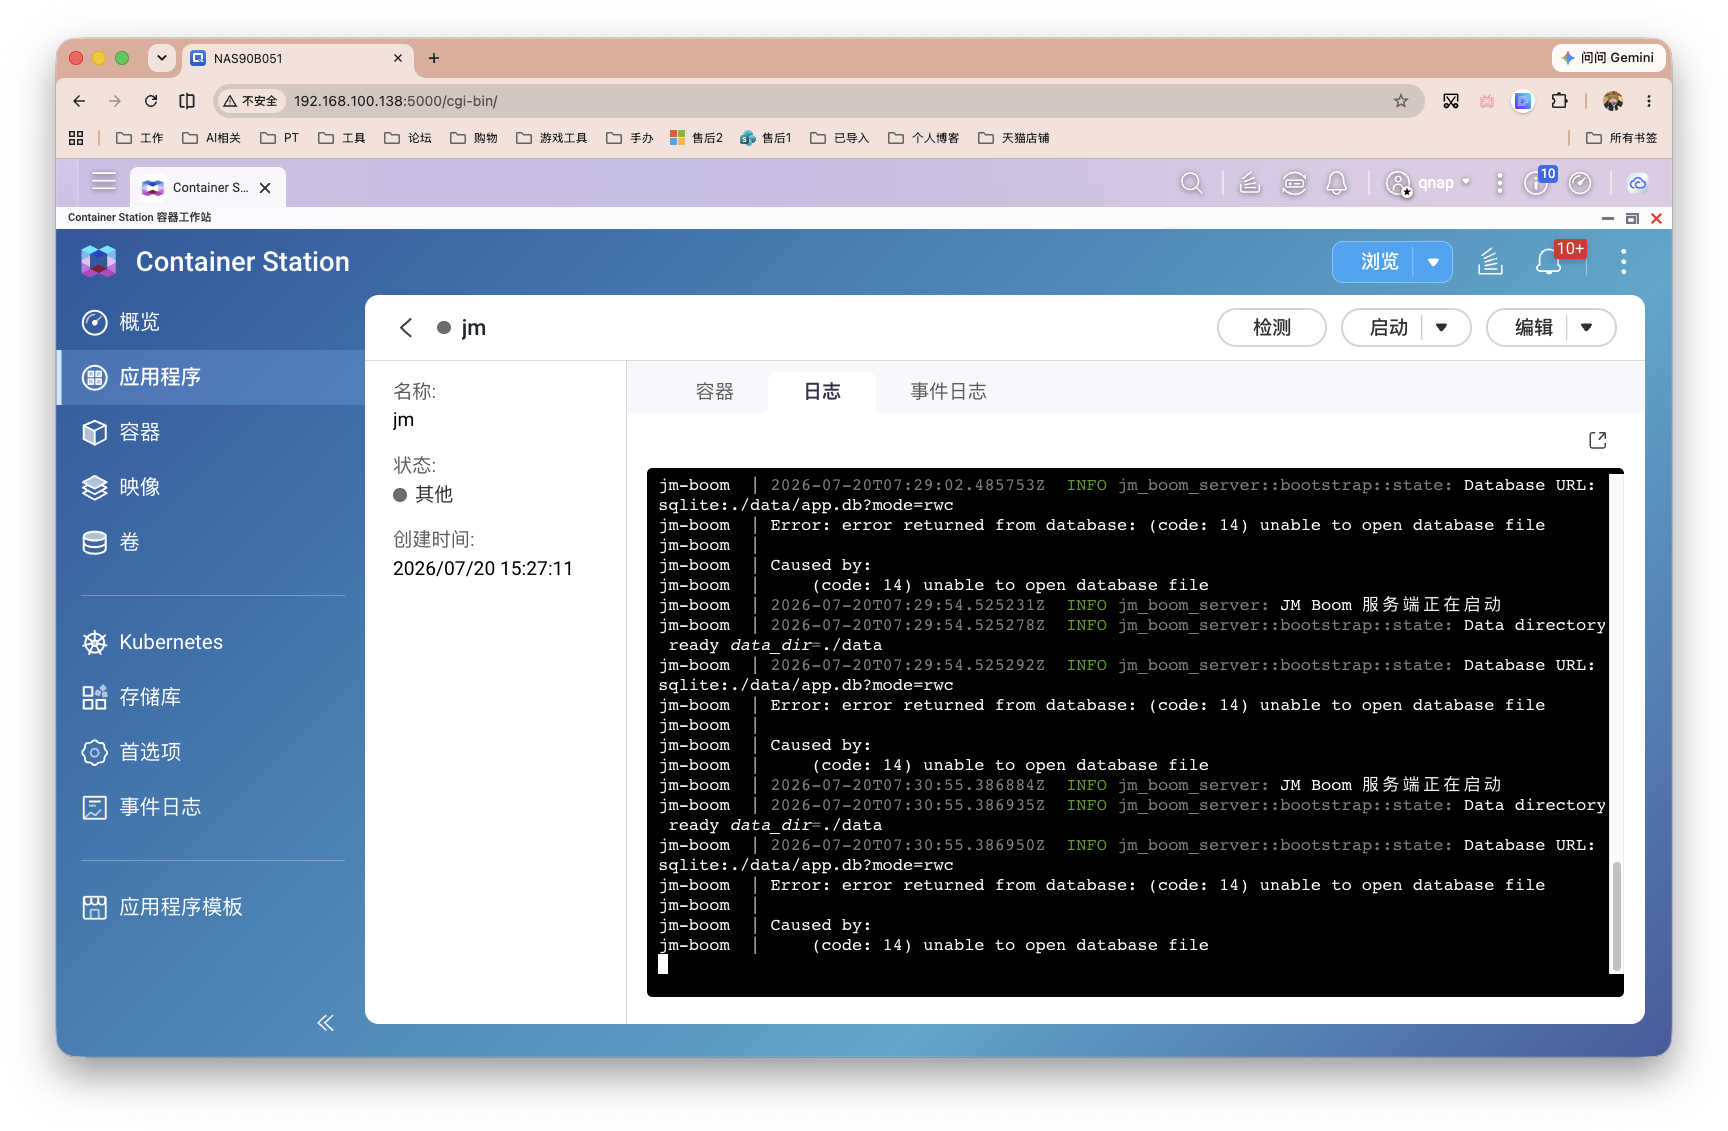Open 应用程序模板 in sidebar
The height and width of the screenshot is (1131, 1728).
click(x=211, y=907)
